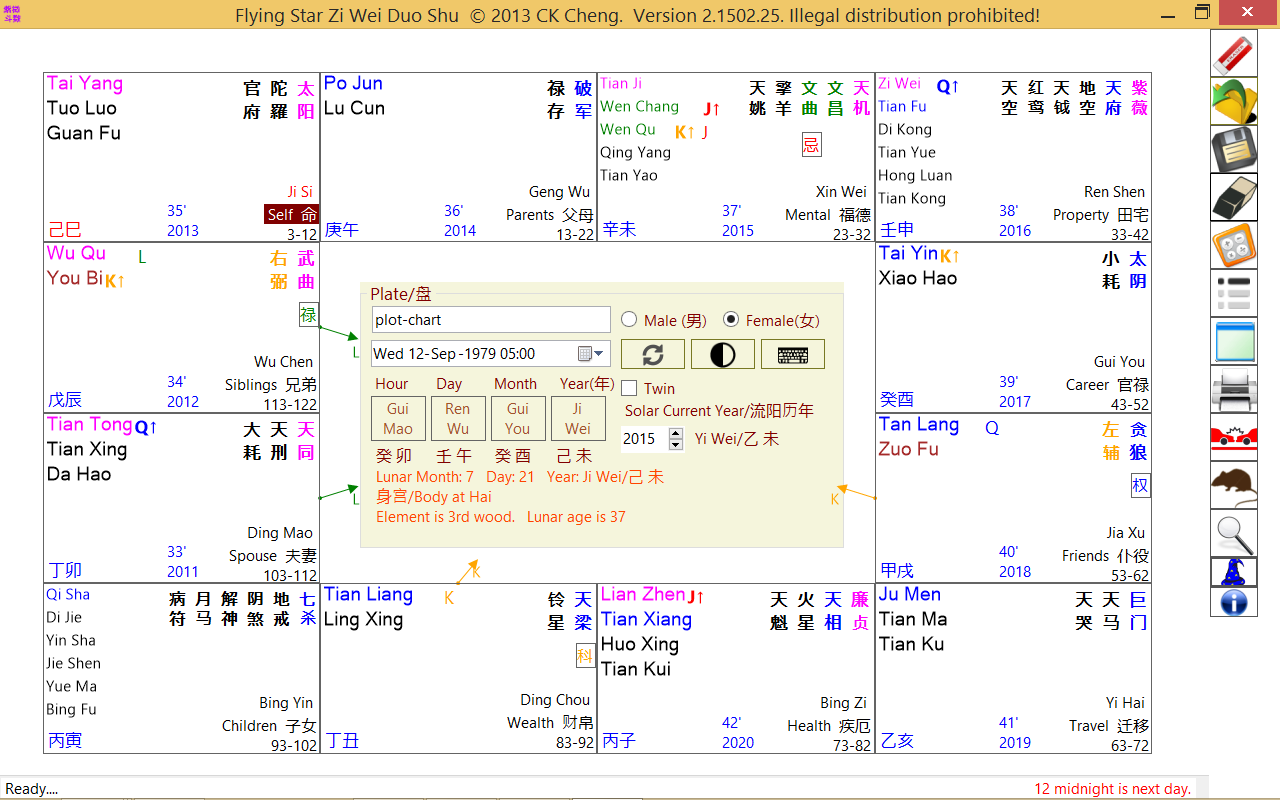Select the Male (男) radio button
1280x800 pixels.
(629, 320)
